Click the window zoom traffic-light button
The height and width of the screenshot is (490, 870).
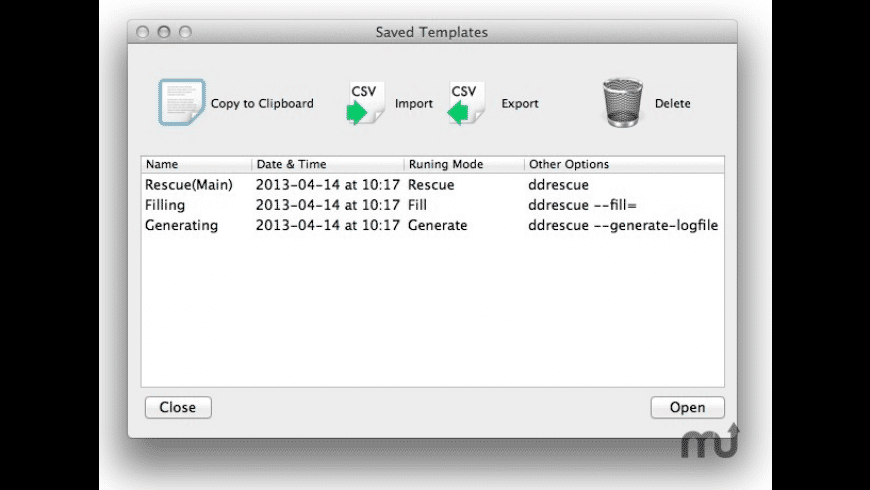[185, 32]
